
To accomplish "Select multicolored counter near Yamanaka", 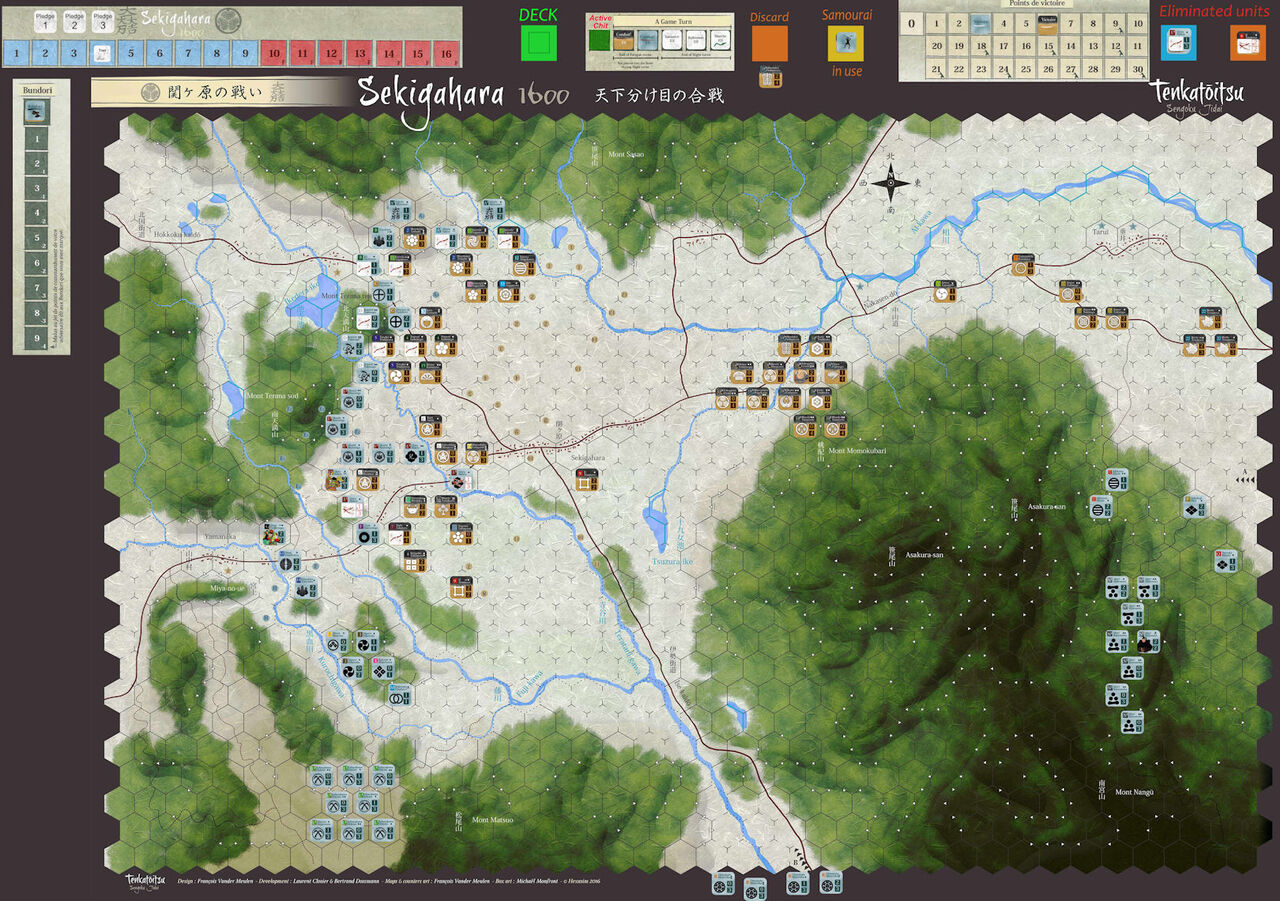I will point(274,535).
